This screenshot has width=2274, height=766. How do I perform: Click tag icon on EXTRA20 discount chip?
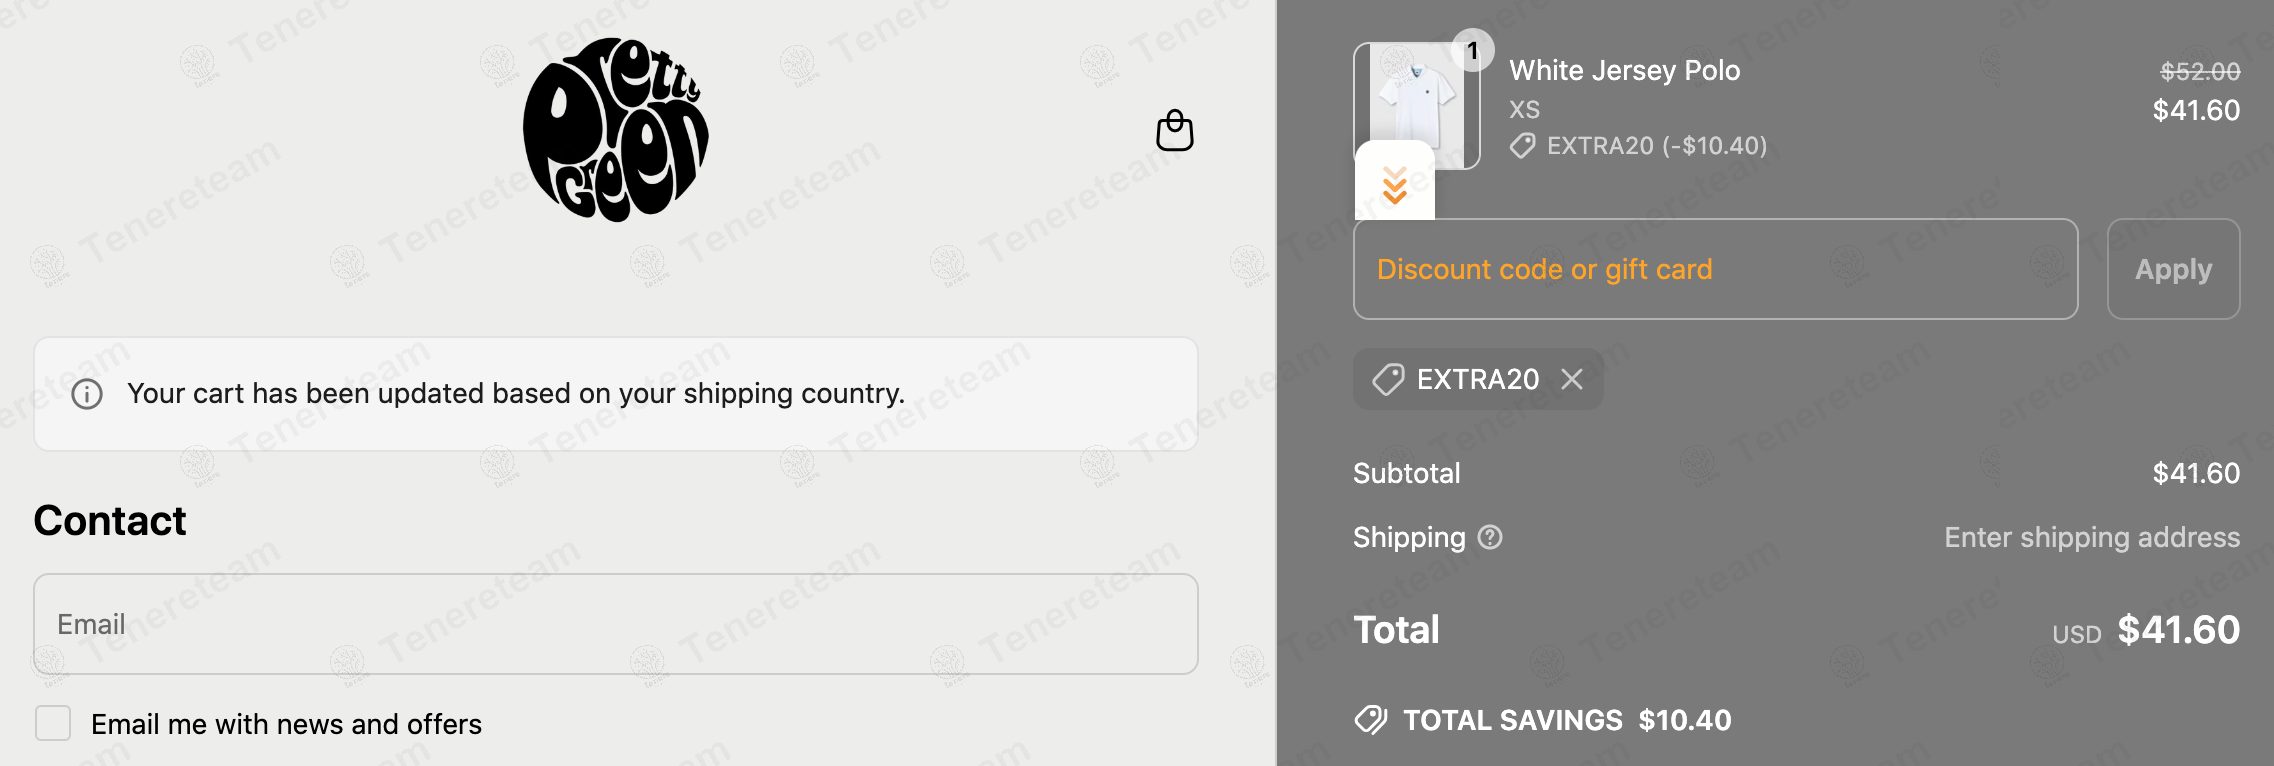[x=1388, y=380]
